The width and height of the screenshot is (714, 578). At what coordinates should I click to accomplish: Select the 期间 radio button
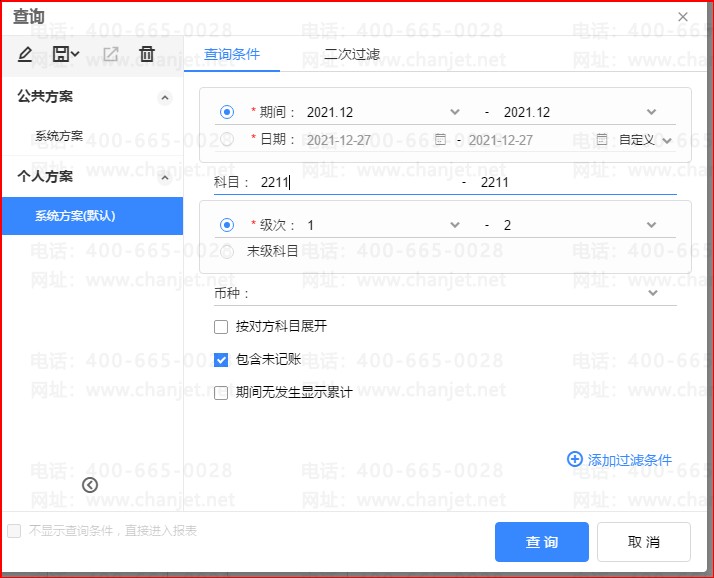[227, 112]
